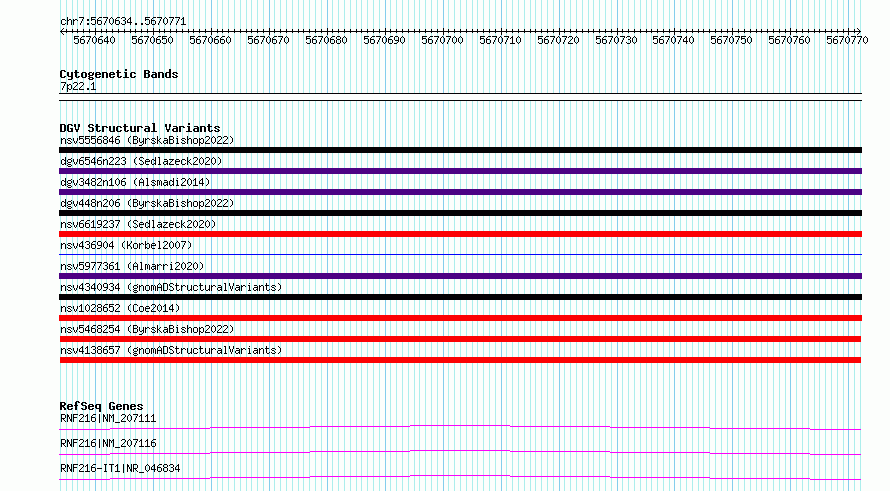This screenshot has height=491, width=890.
Task: Select the red bar of nsv4138657
Action: tap(460, 360)
